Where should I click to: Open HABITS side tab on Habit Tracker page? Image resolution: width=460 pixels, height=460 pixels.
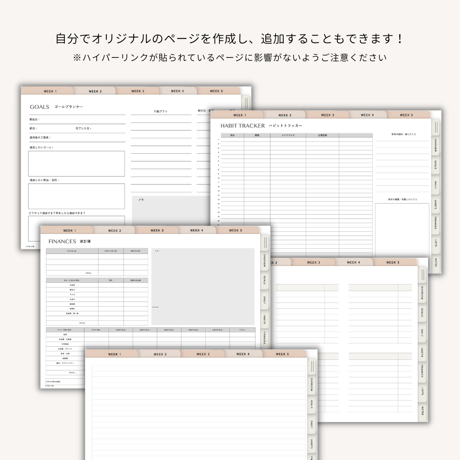click(x=436, y=203)
